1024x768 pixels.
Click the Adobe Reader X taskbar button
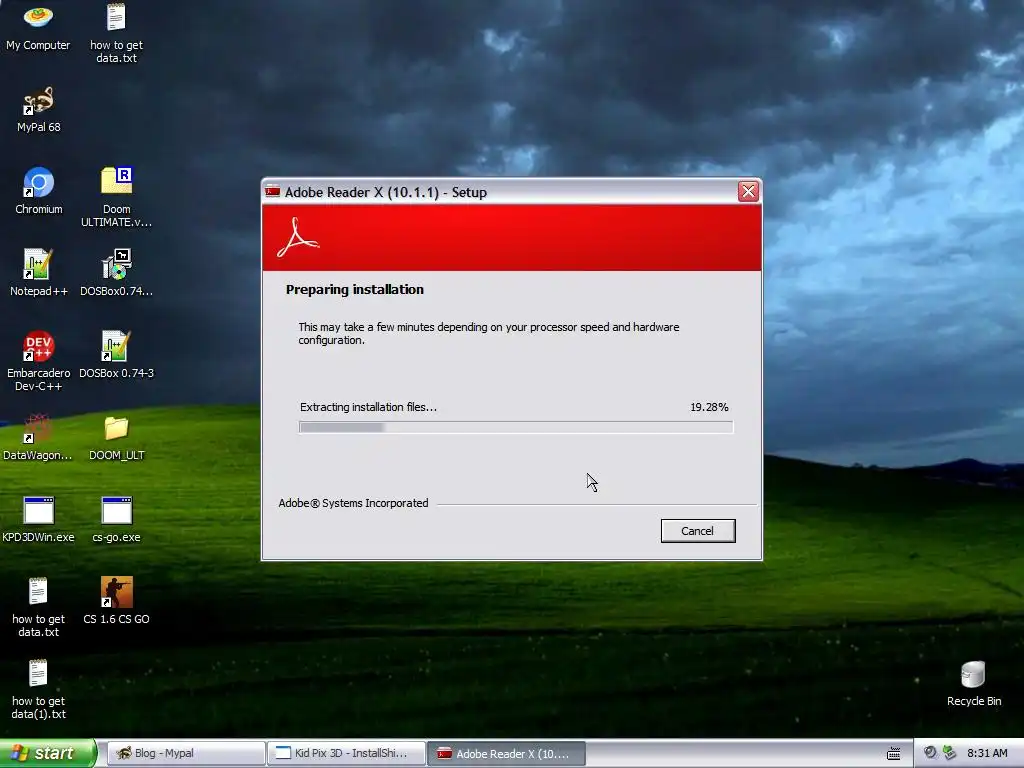(506, 753)
